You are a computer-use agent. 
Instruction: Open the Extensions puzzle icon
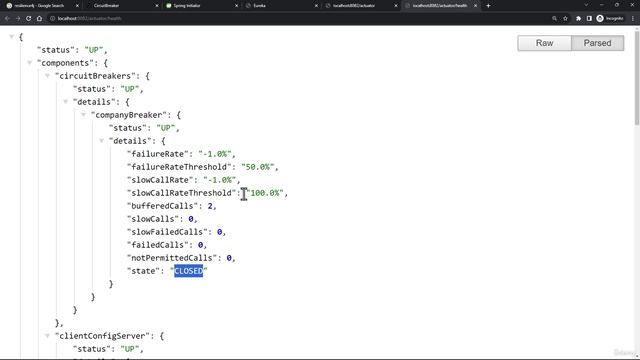click(578, 18)
